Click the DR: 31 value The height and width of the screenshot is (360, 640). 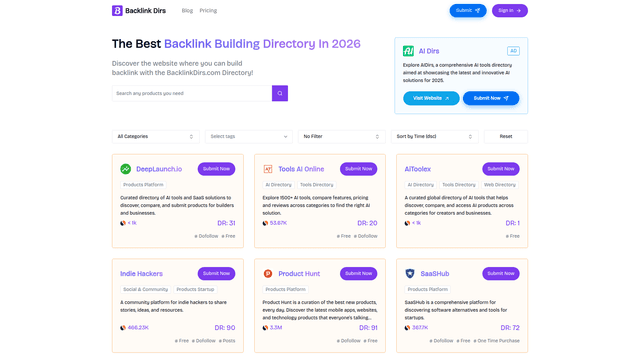pos(226,223)
